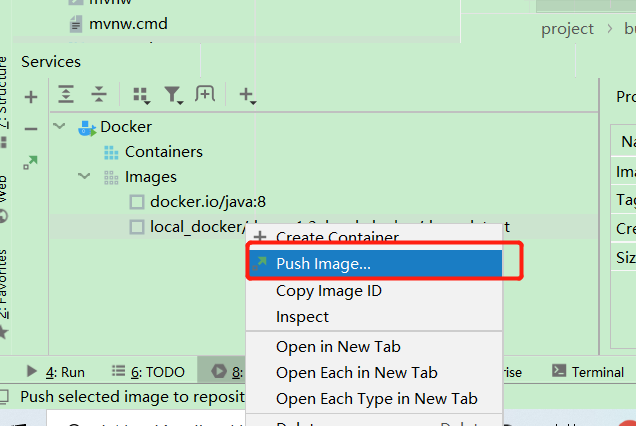
Task: Click the Open in New Tab toolbar icon
Action: point(205,94)
